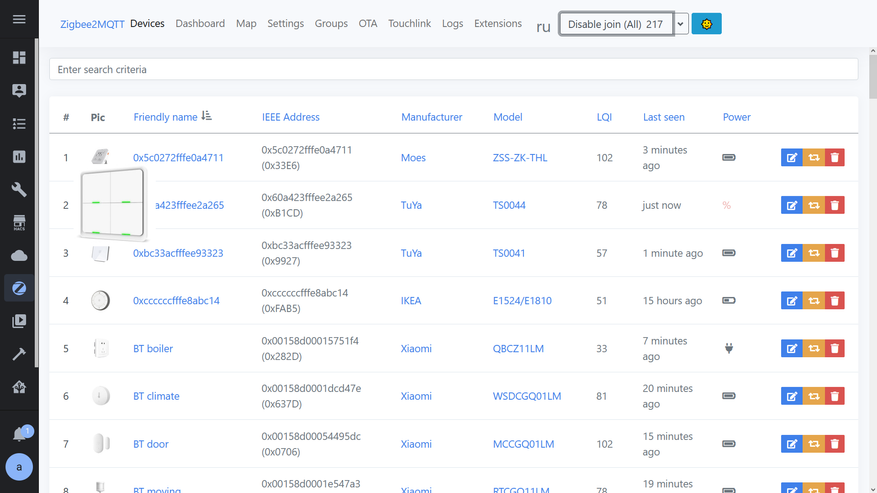Expand the join target dropdown arrow
877x493 pixels.
coord(681,24)
